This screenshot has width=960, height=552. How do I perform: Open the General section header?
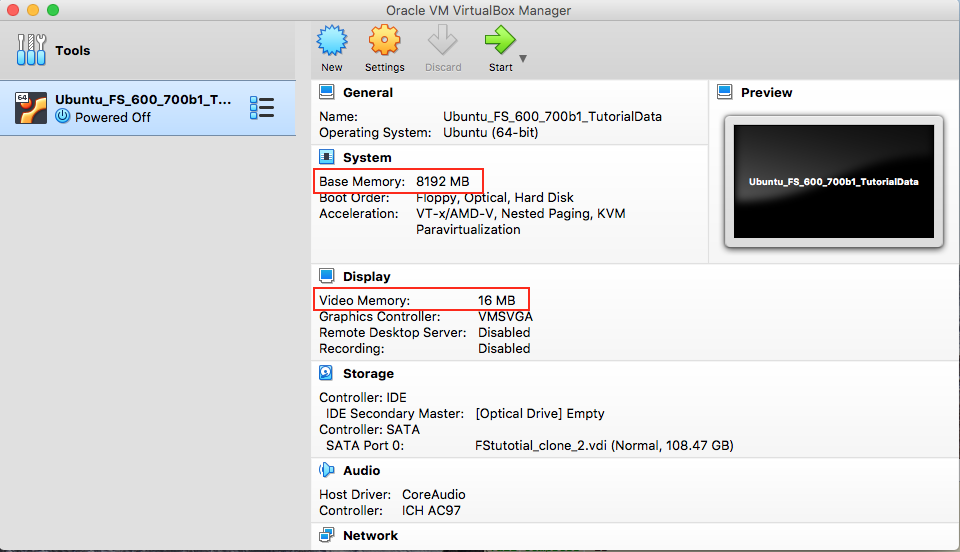pyautogui.click(x=367, y=92)
